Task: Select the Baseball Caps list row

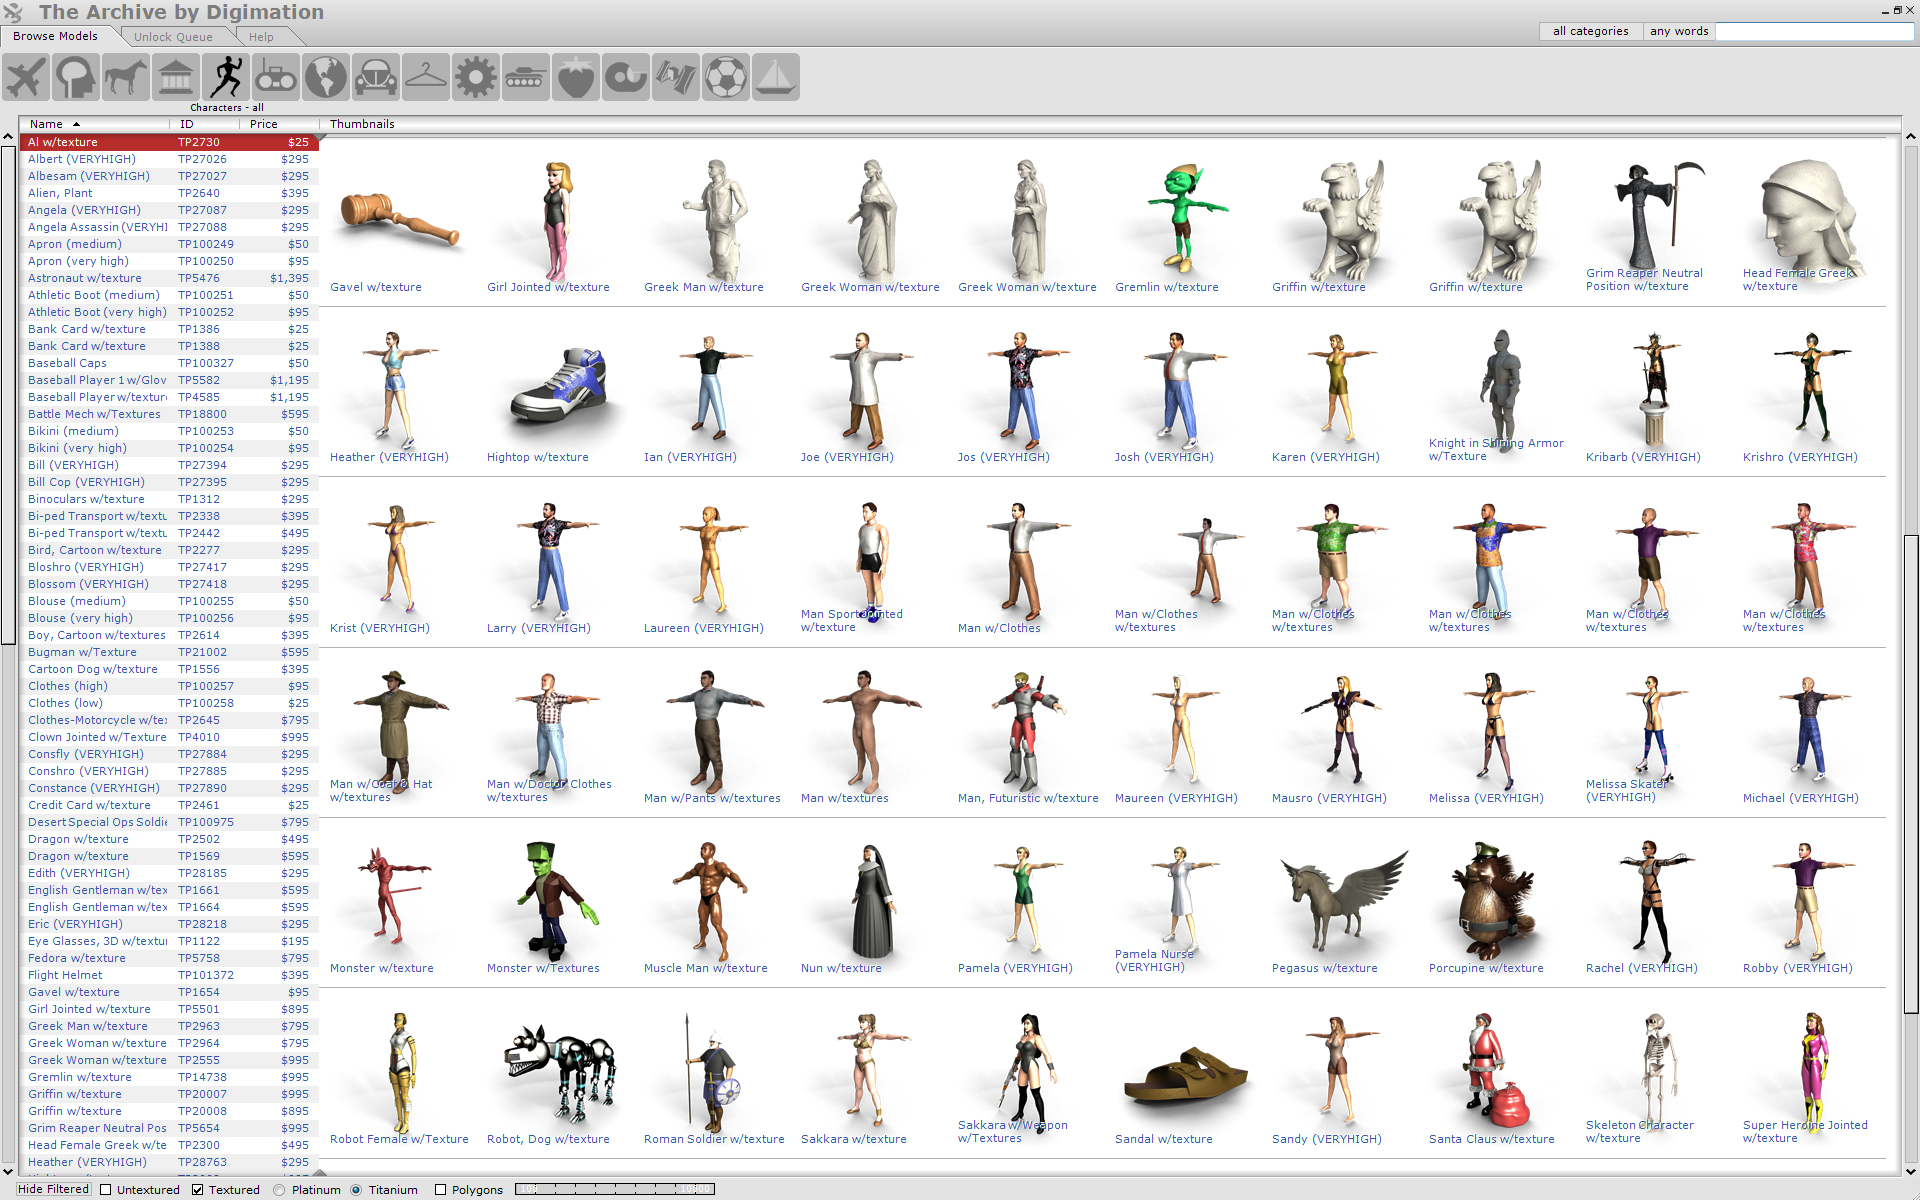Action: tap(169, 363)
